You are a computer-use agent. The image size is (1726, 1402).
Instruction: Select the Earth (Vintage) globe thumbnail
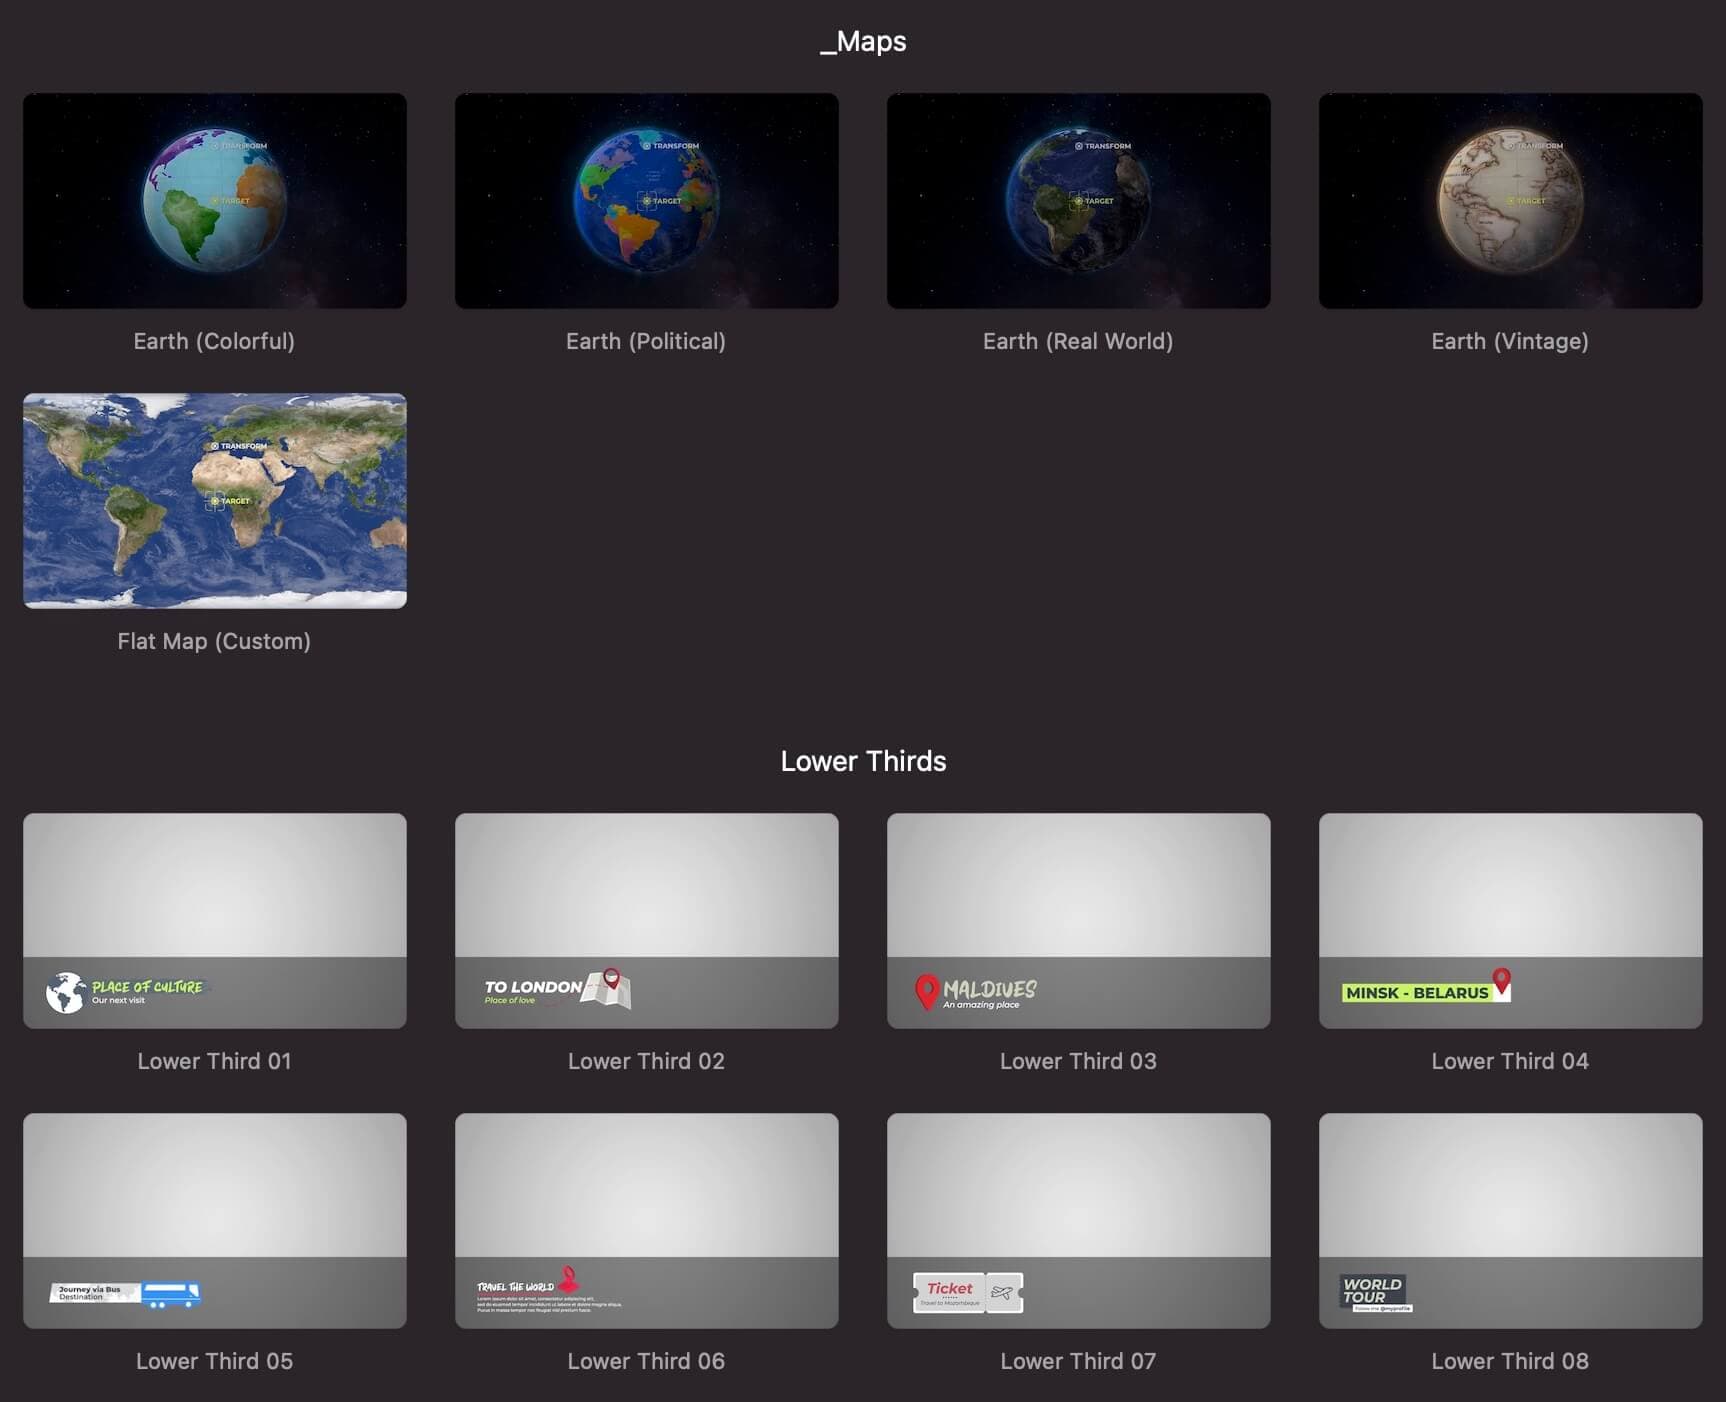pyautogui.click(x=1510, y=200)
